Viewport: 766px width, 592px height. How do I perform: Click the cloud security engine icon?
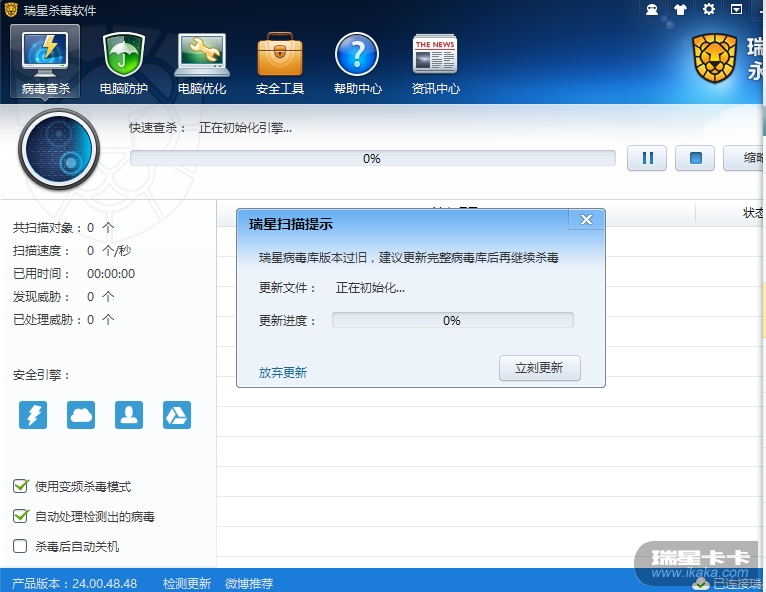click(x=81, y=415)
